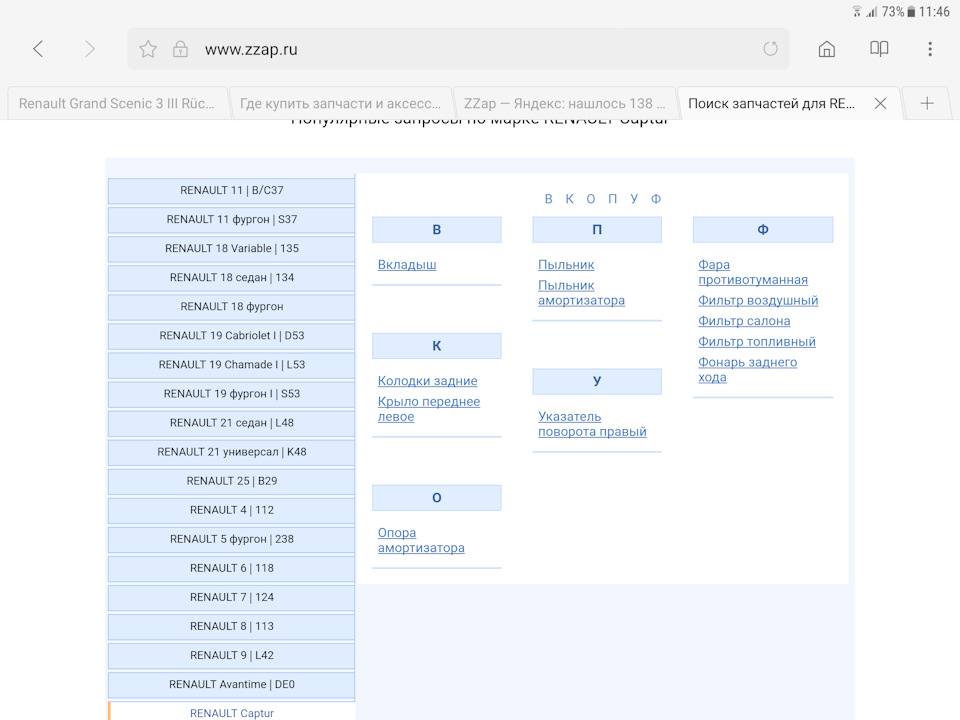Image resolution: width=960 pixels, height=720 pixels.
Task: Open bookmarks with the book icon
Action: click(x=879, y=49)
